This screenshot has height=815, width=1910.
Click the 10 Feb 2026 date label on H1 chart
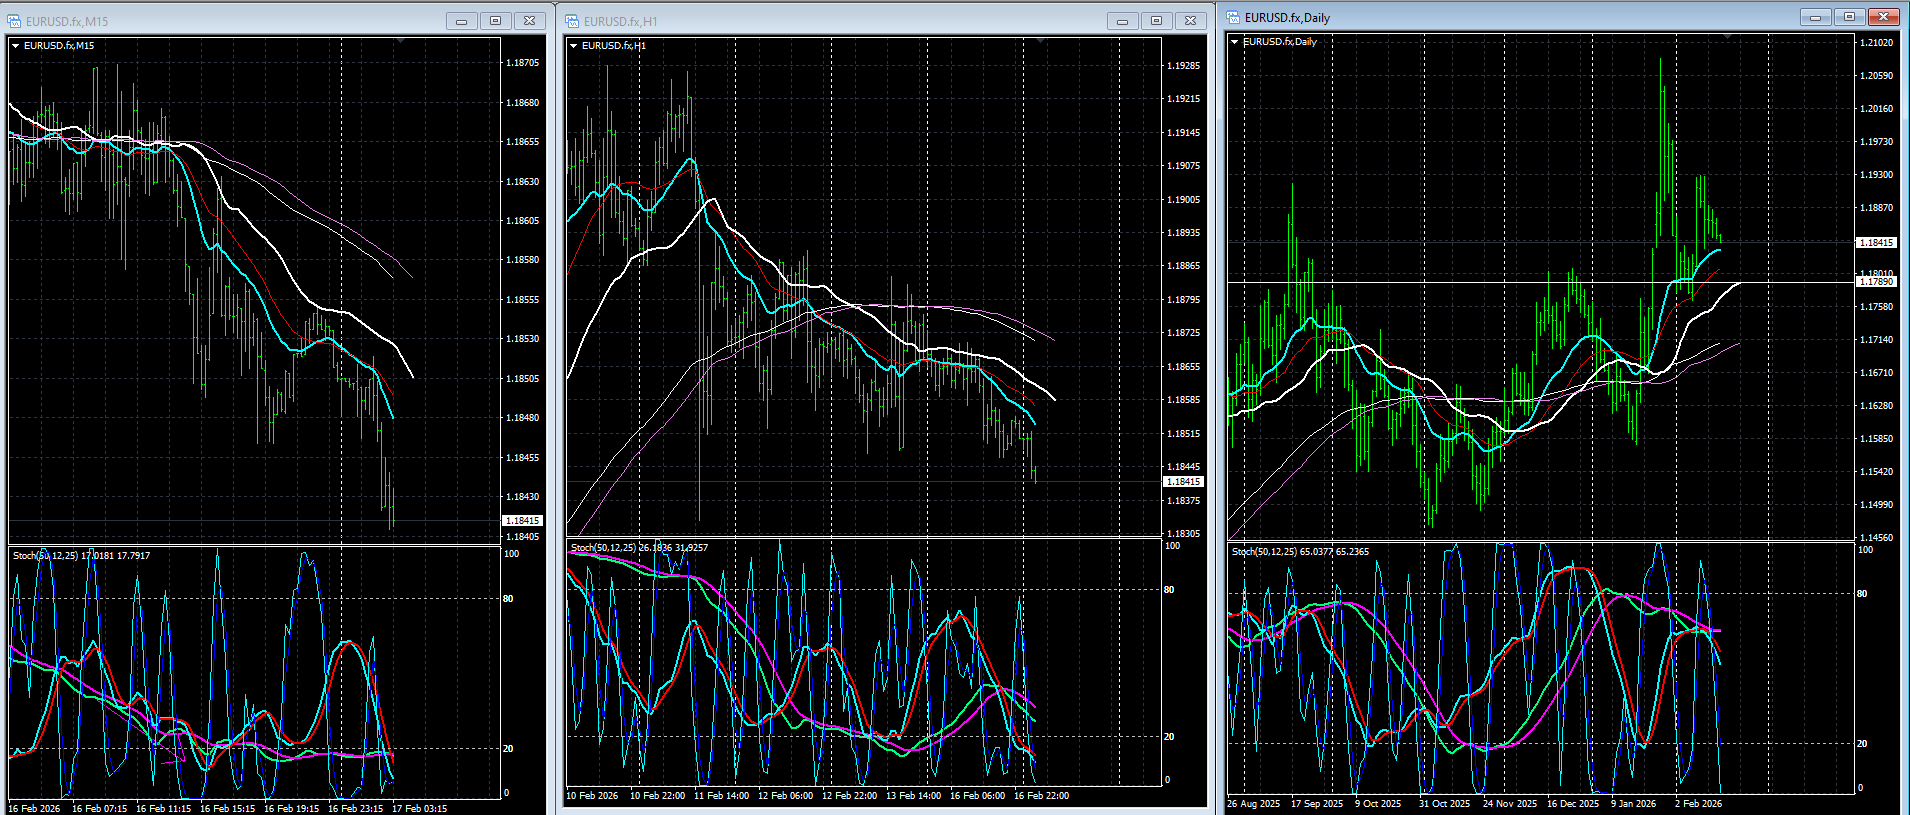[592, 796]
